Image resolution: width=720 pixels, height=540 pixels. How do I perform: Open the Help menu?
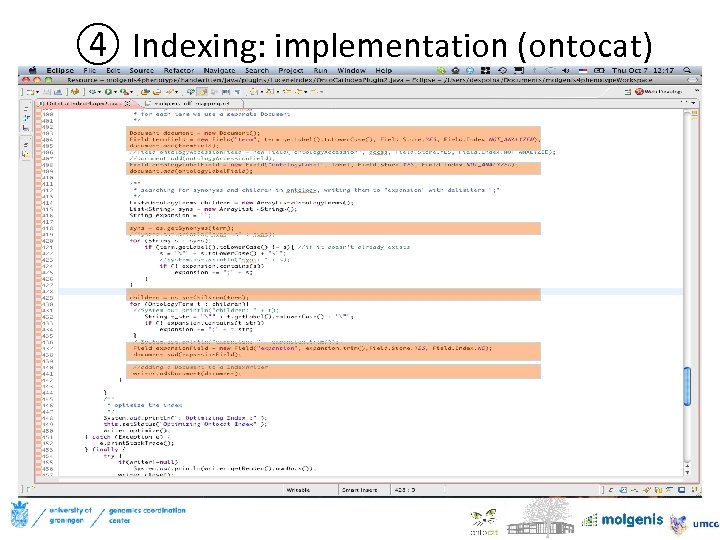(x=383, y=70)
